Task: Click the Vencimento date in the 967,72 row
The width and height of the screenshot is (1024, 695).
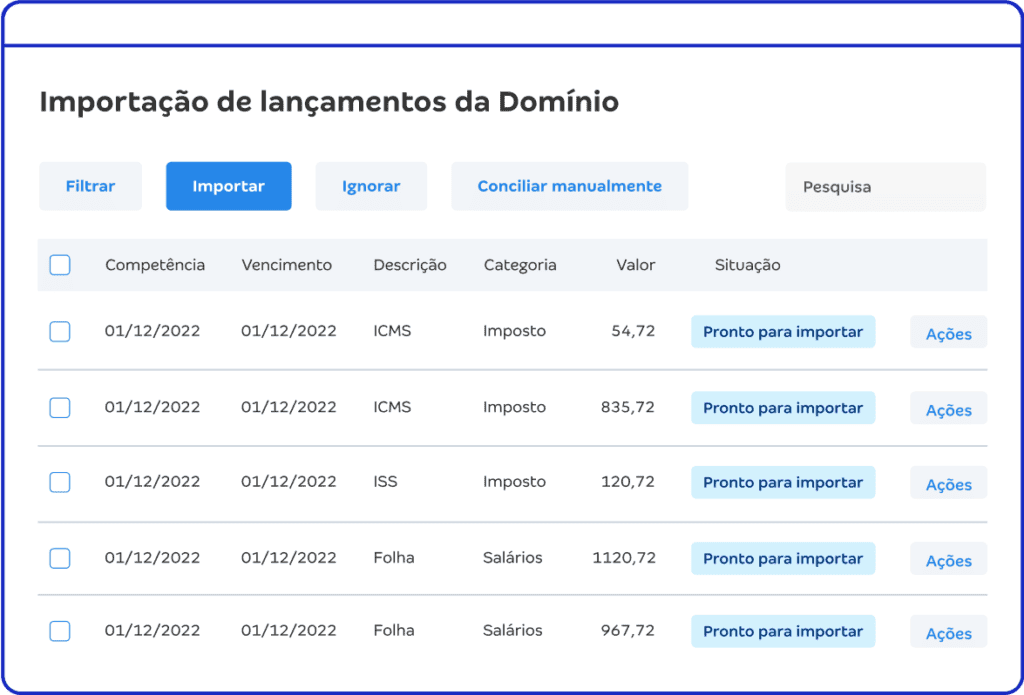Action: point(289,631)
